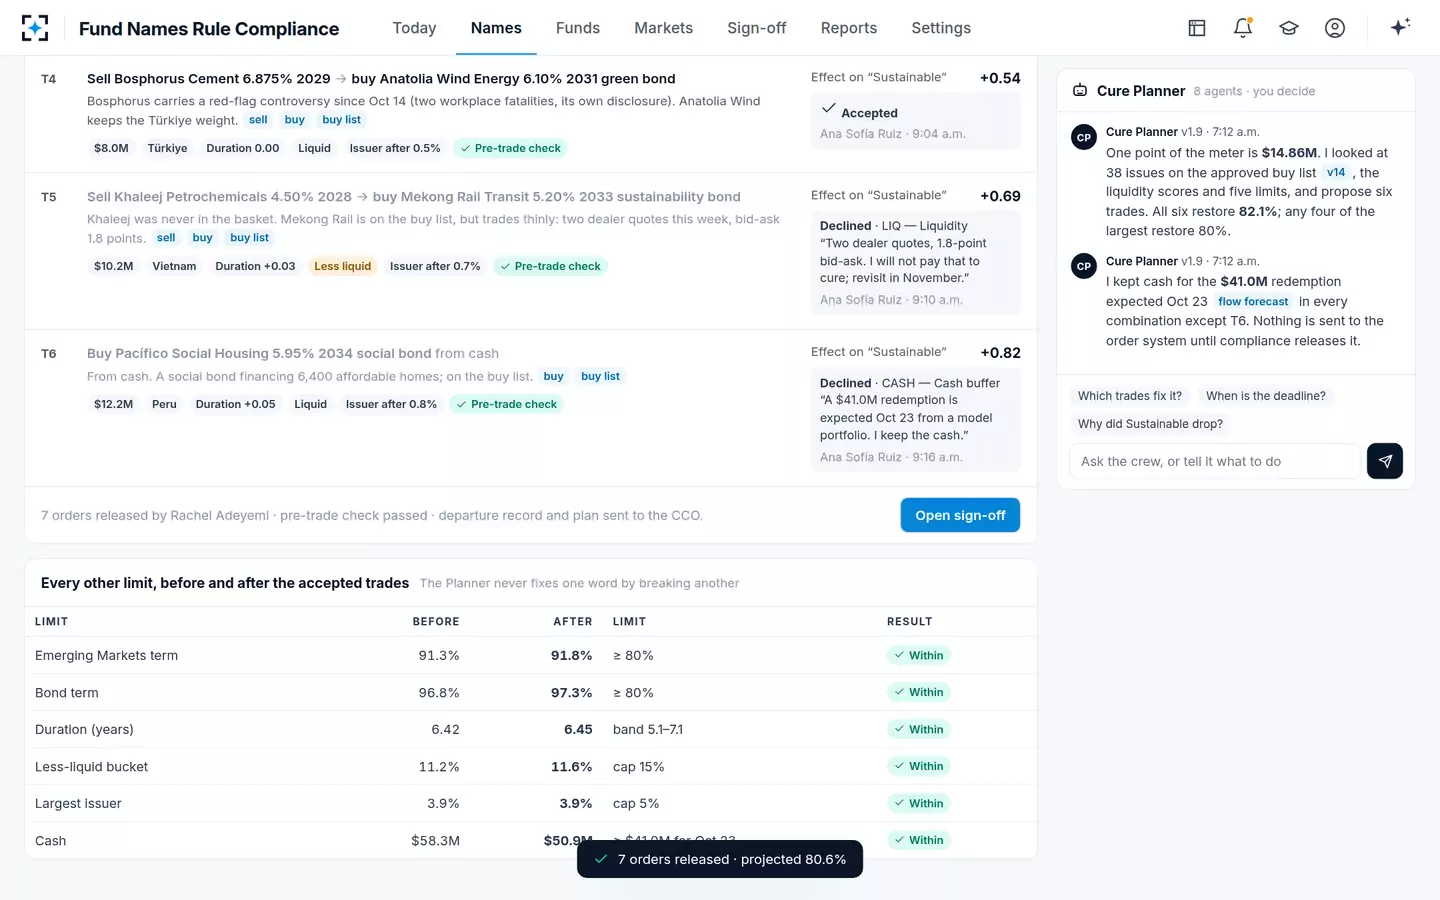Click the sell tag in trade T5

(x=166, y=238)
